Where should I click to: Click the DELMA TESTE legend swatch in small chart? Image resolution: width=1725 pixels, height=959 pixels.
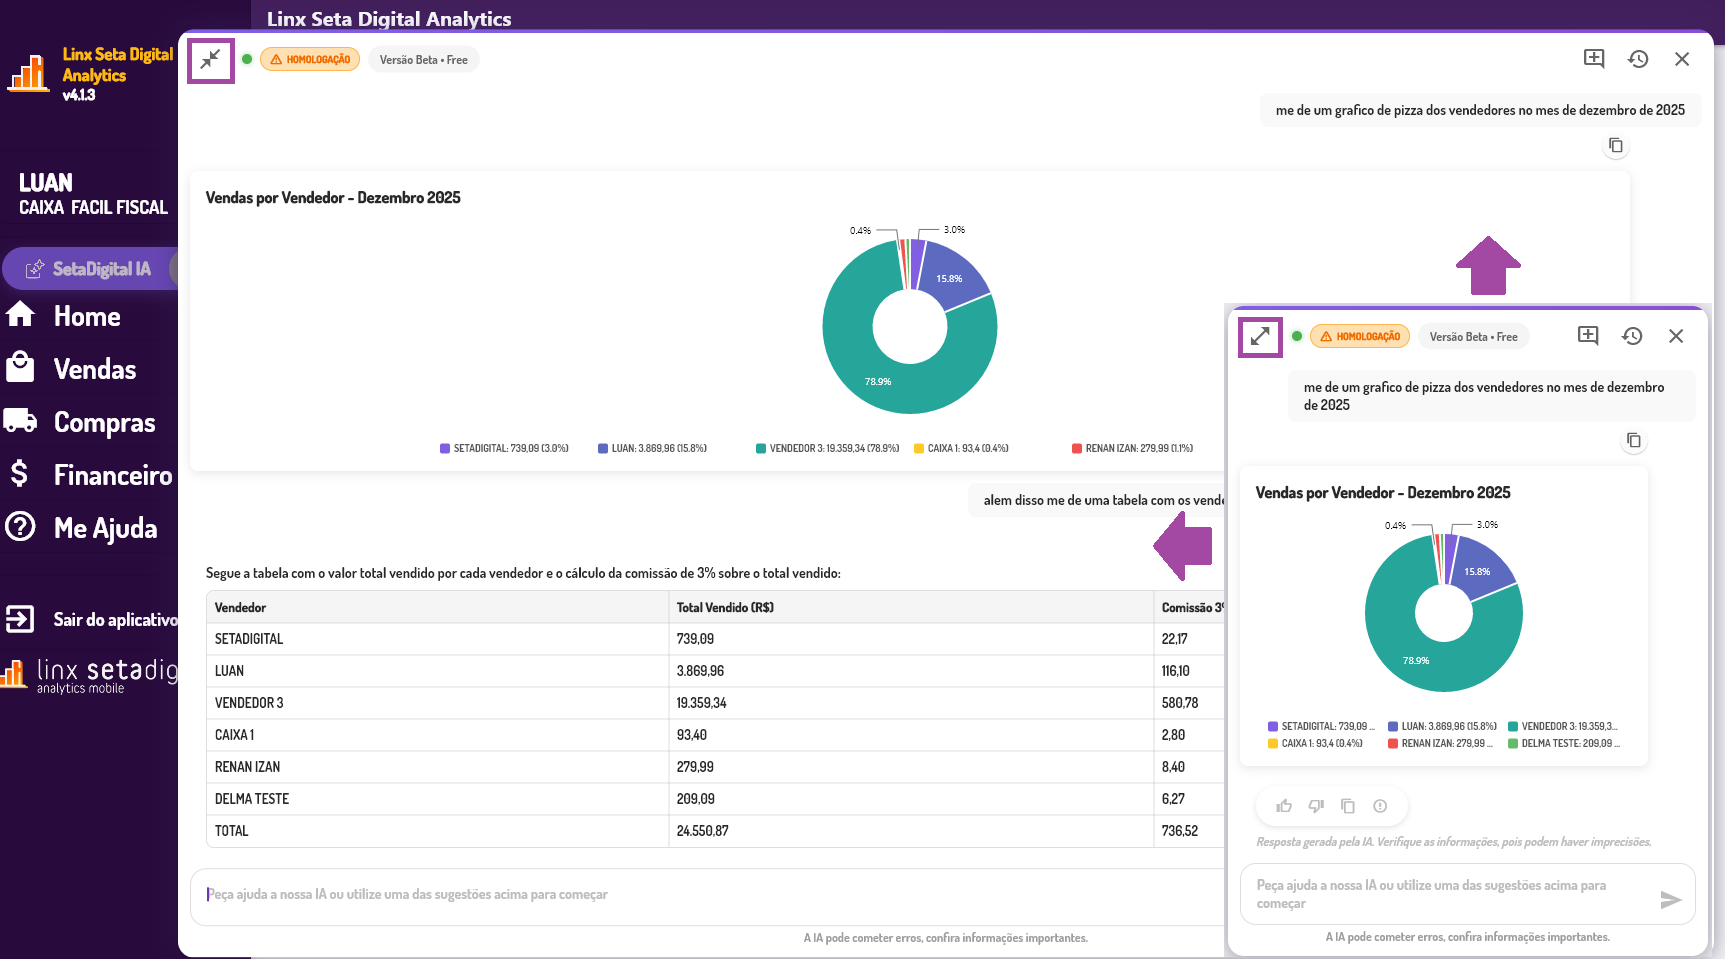coord(1513,743)
